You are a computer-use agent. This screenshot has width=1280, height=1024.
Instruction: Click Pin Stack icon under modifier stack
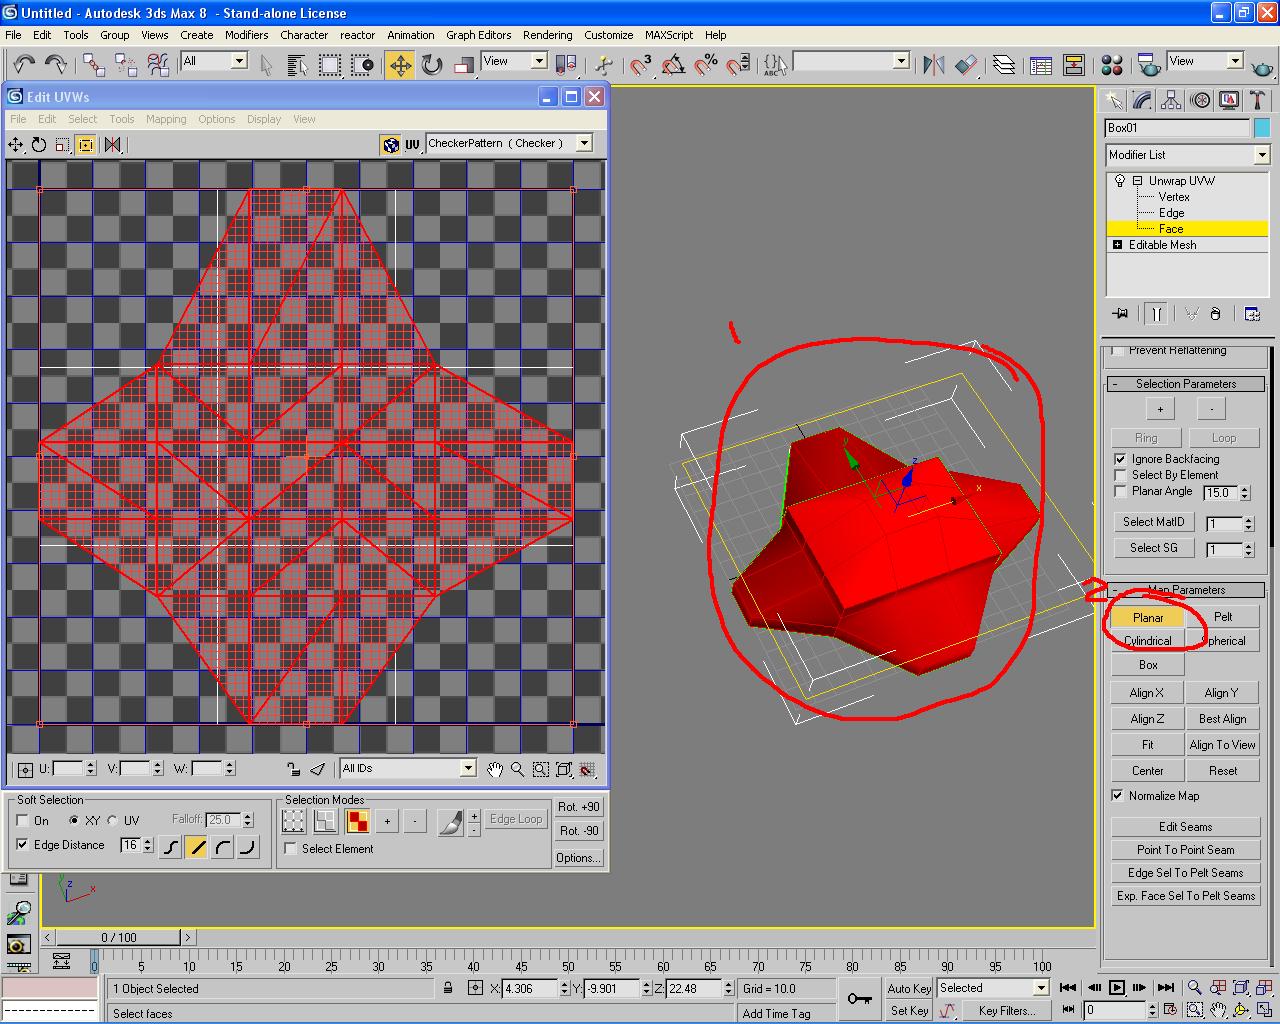pos(1121,314)
